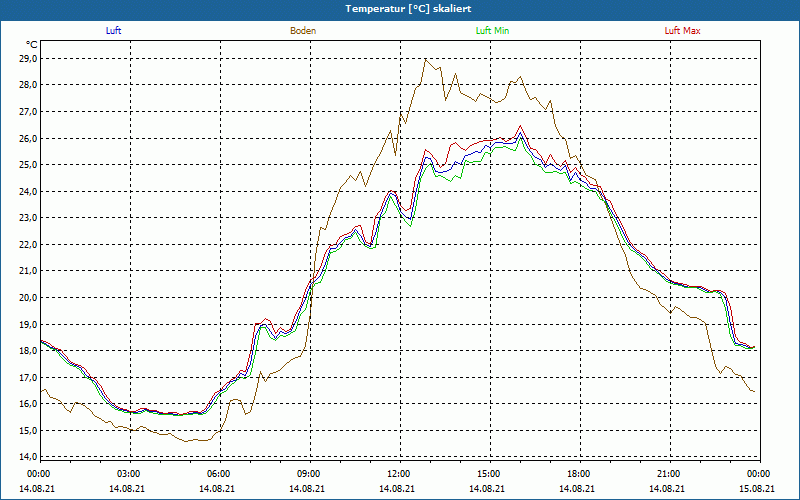The width and height of the screenshot is (800, 500).
Task: Click the 22,0 y-axis value
Action: [x=29, y=244]
